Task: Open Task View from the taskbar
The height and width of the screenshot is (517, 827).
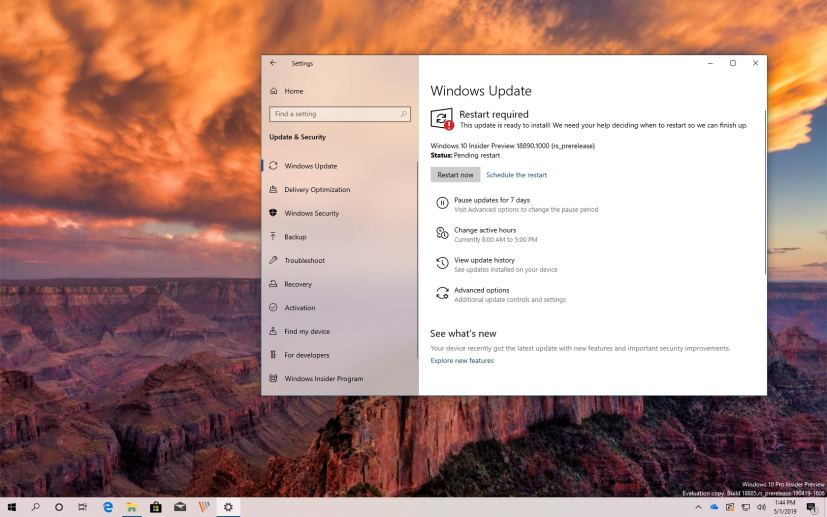Action: 82,507
